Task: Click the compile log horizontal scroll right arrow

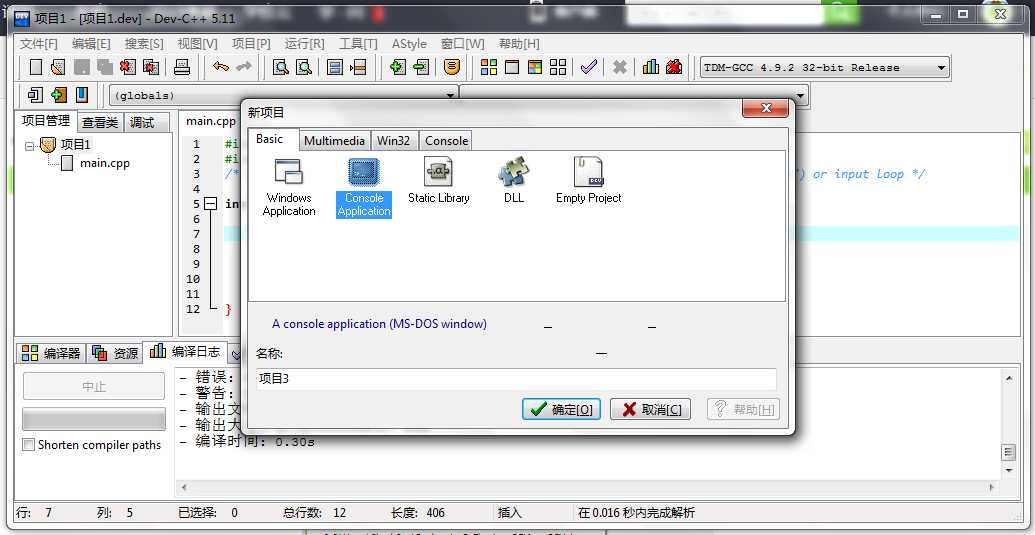Action: [x=991, y=488]
